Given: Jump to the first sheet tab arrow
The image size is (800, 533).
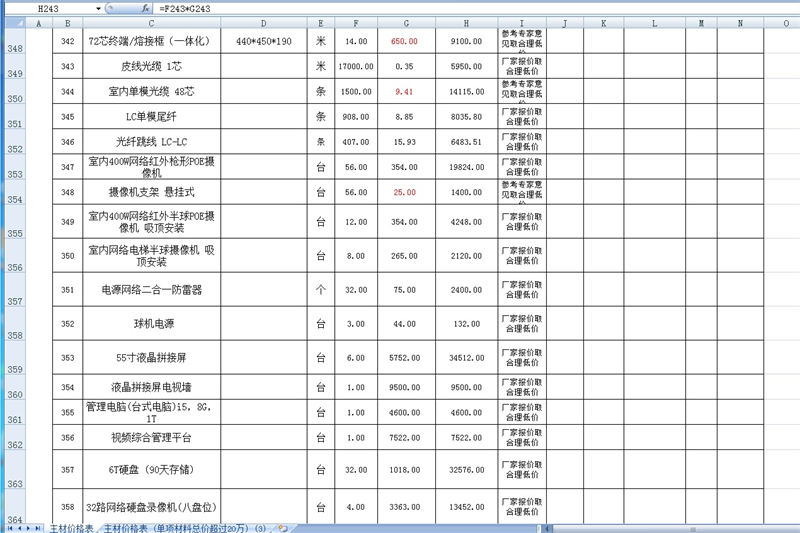Looking at the screenshot, I should (x=9, y=527).
